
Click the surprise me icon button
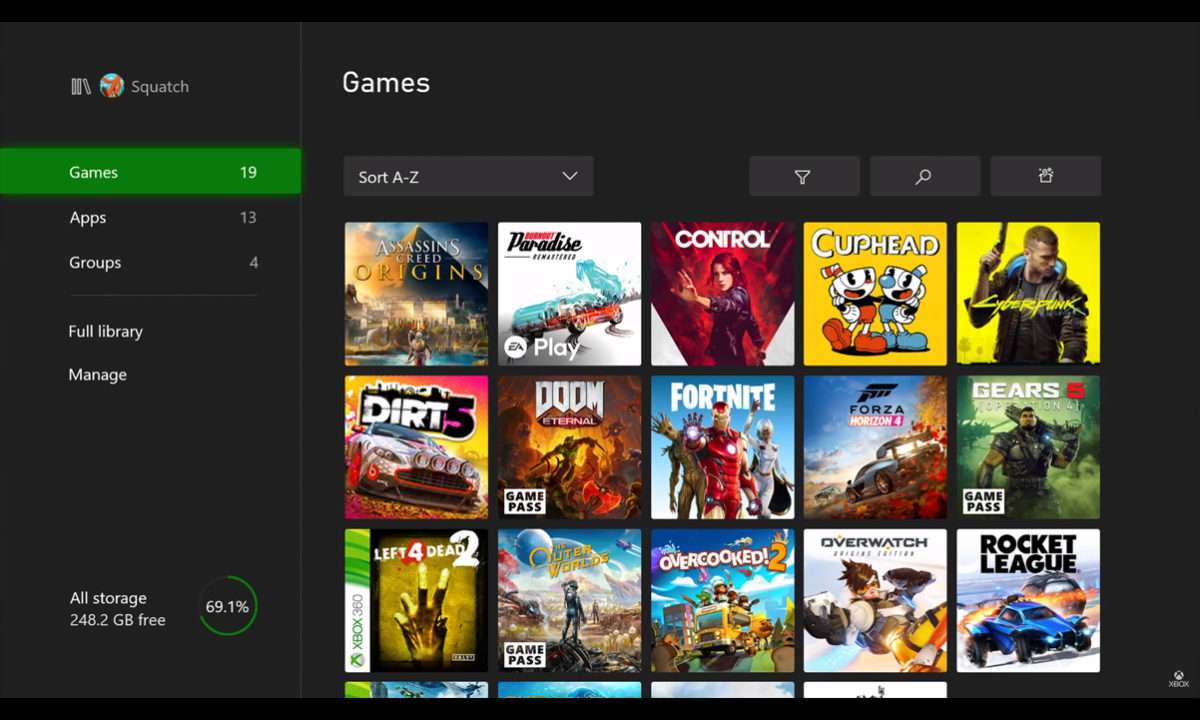(x=1045, y=176)
